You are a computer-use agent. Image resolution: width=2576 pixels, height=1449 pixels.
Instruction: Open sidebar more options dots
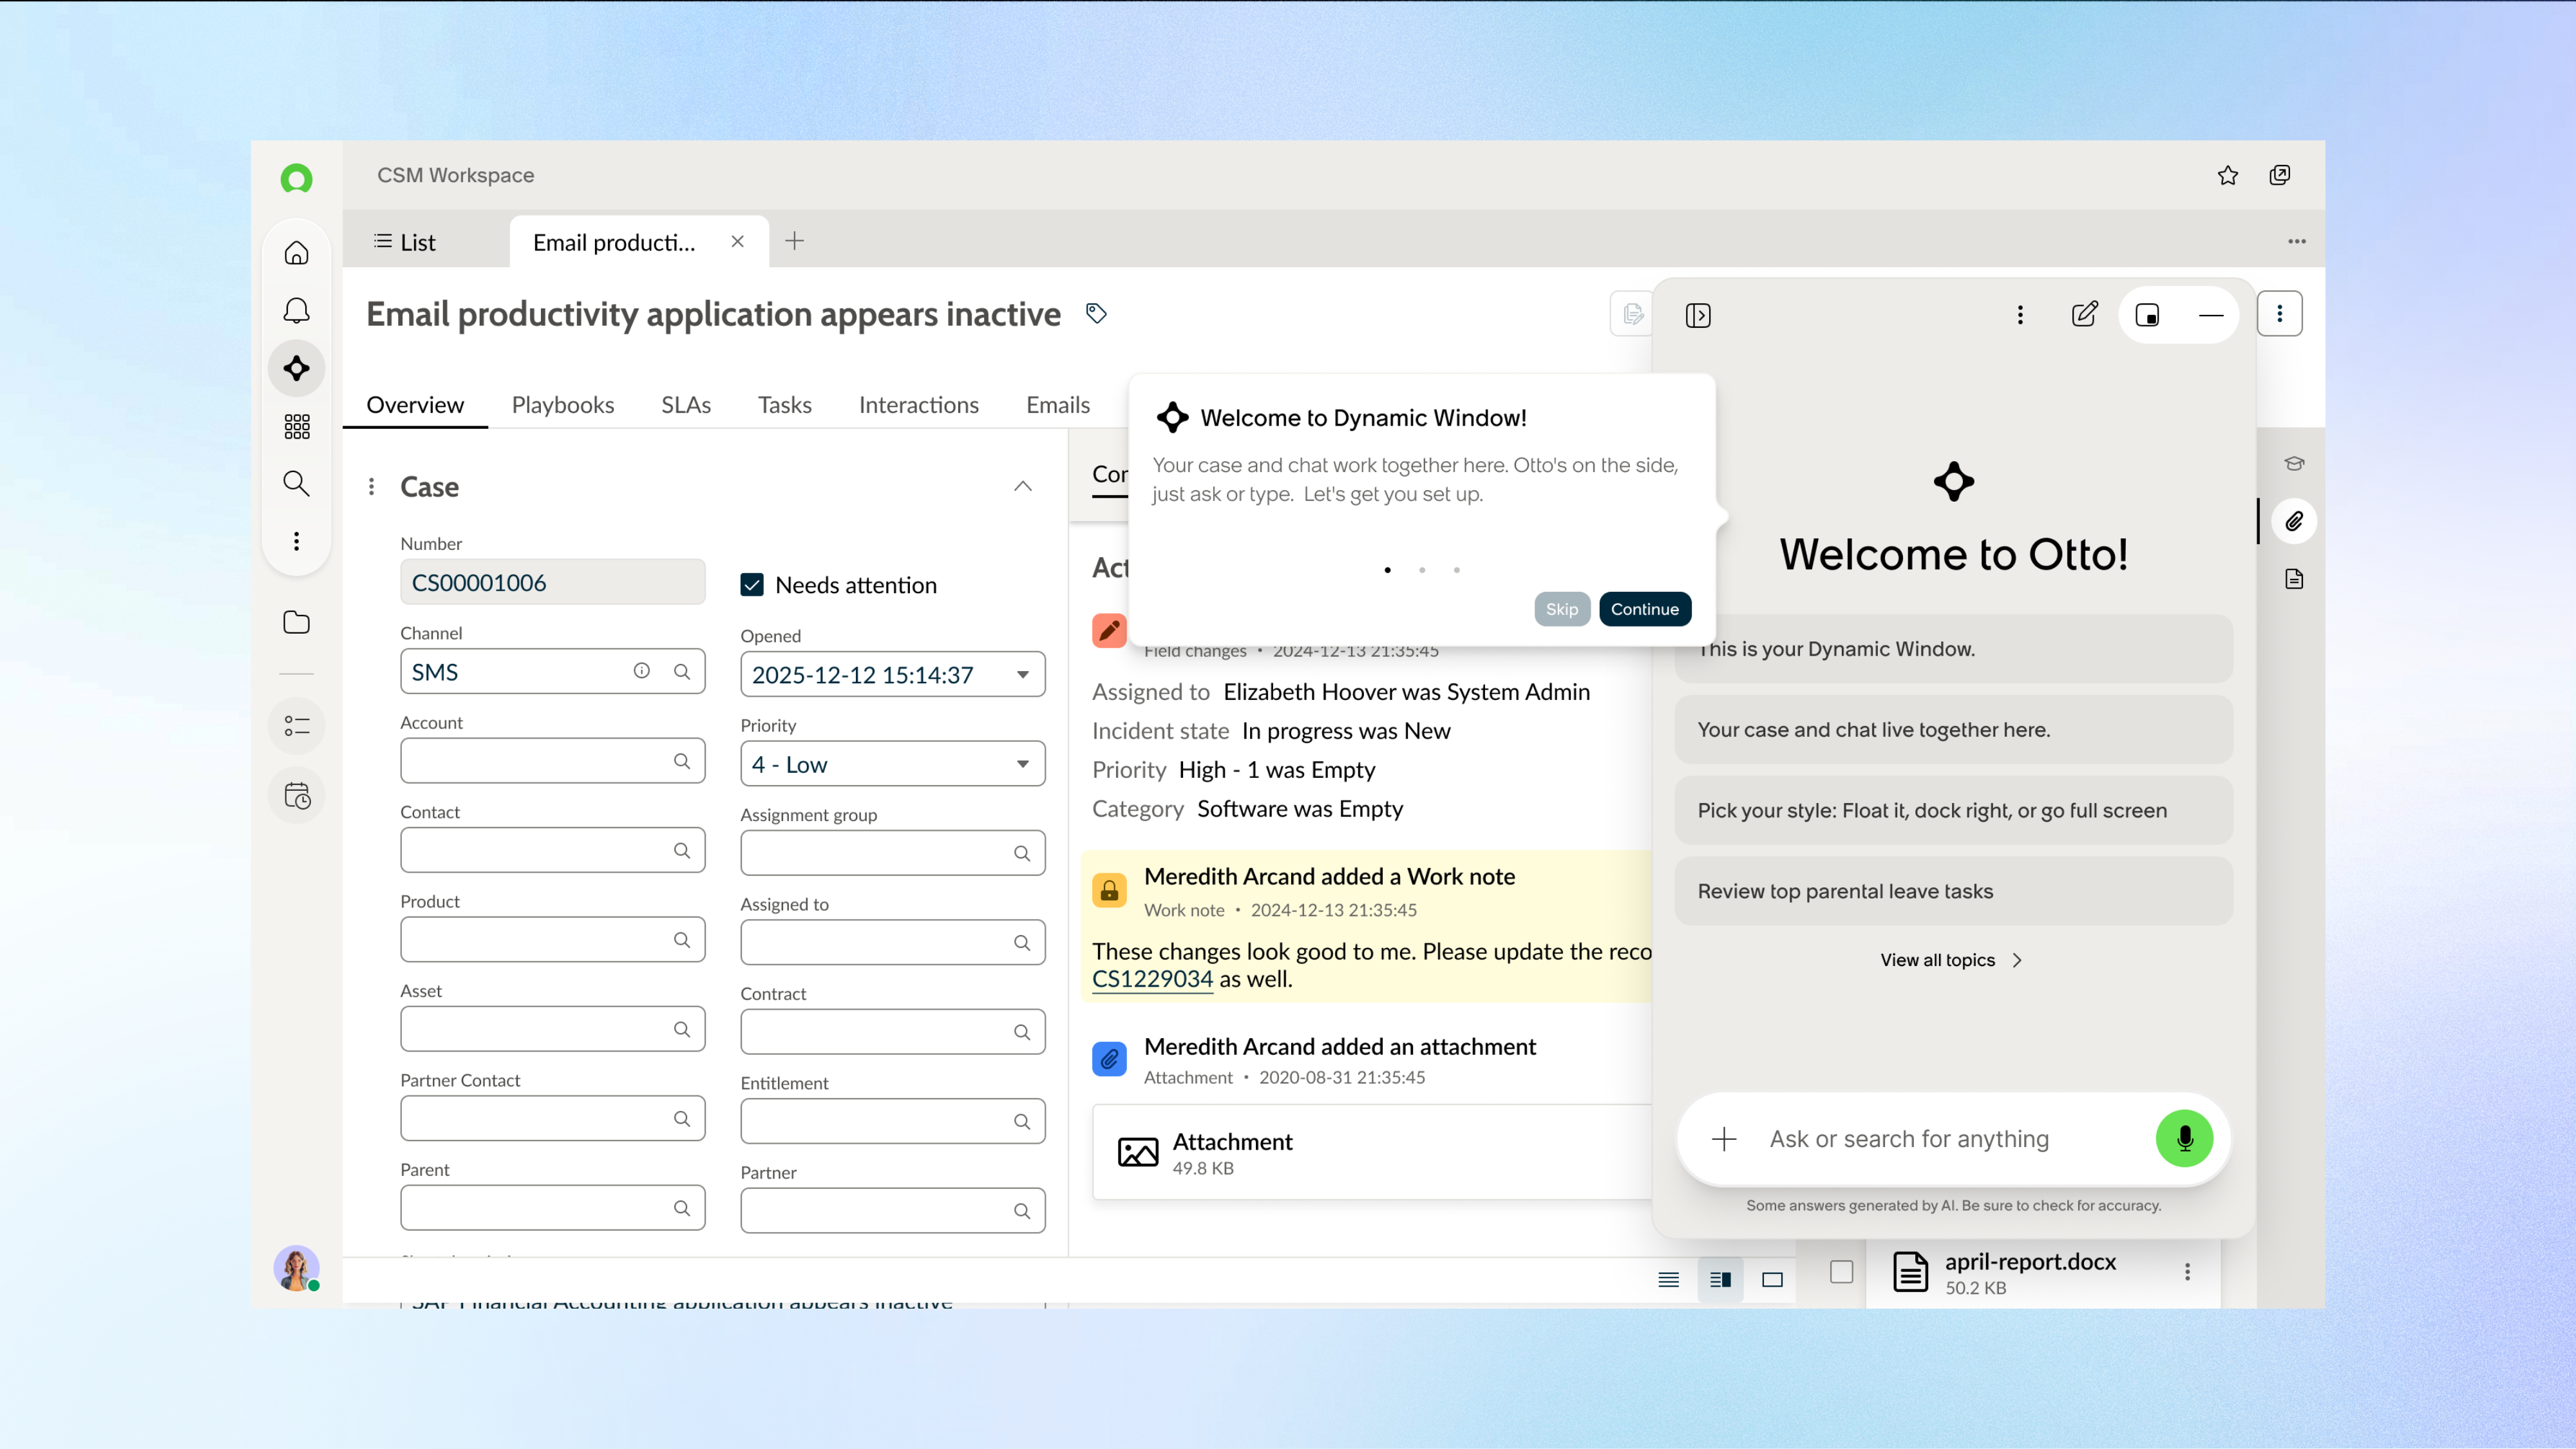pyautogui.click(x=296, y=541)
